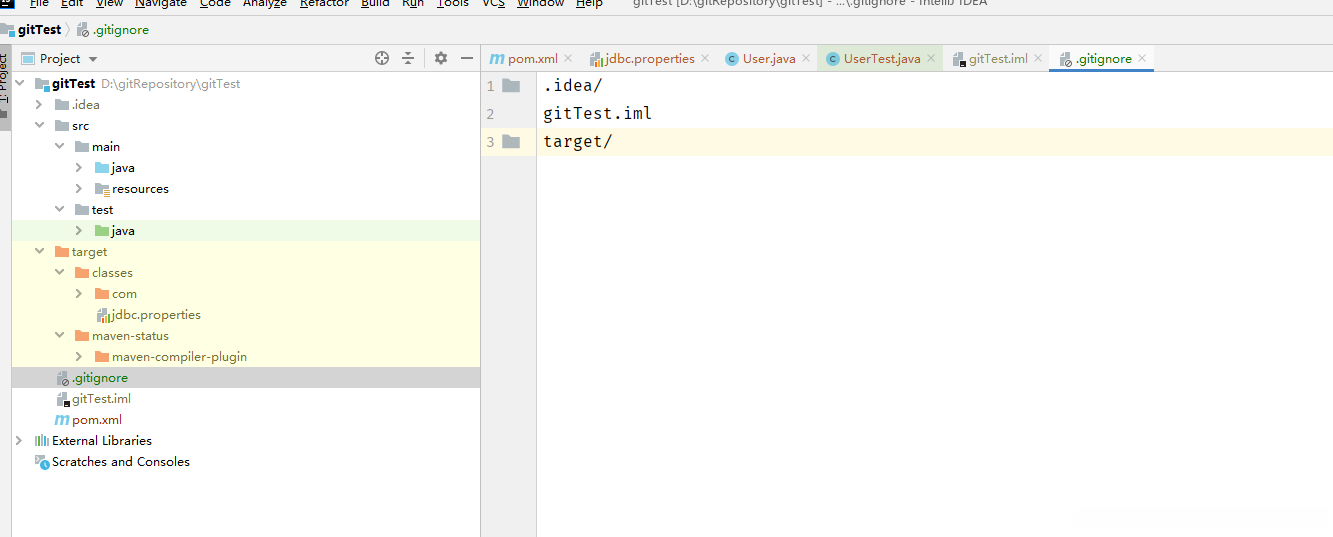Collapse the src folder arrow
This screenshot has width=1333, height=537.
click(39, 125)
